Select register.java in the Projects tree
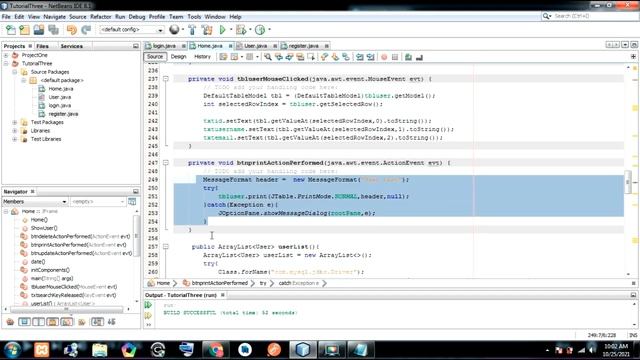 pos(63,114)
